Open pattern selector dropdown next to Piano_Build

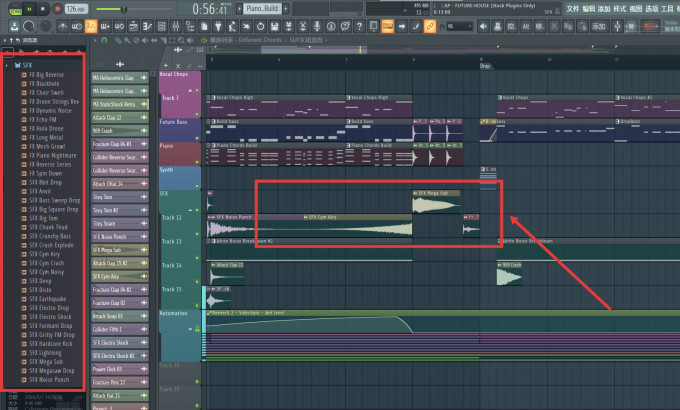pos(239,9)
